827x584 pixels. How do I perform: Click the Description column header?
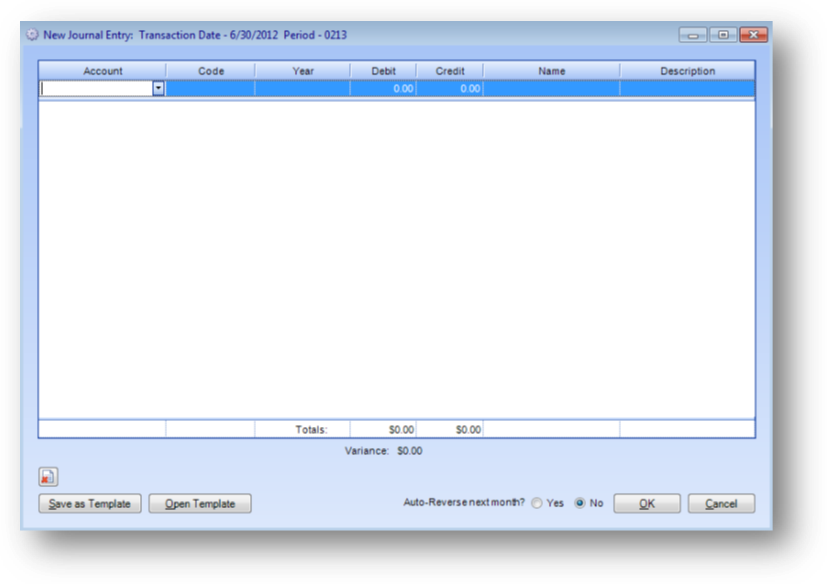tap(688, 71)
